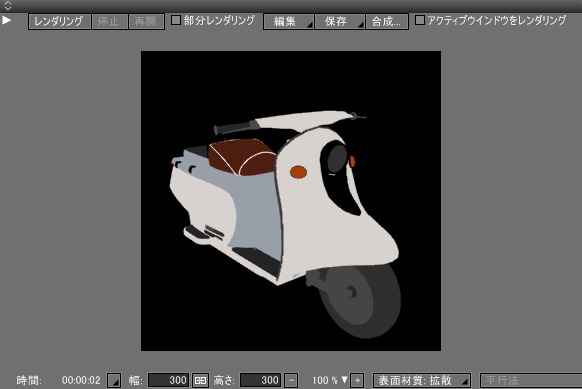Click the 幅 width input field
This screenshot has height=389, width=582.
(x=169, y=380)
